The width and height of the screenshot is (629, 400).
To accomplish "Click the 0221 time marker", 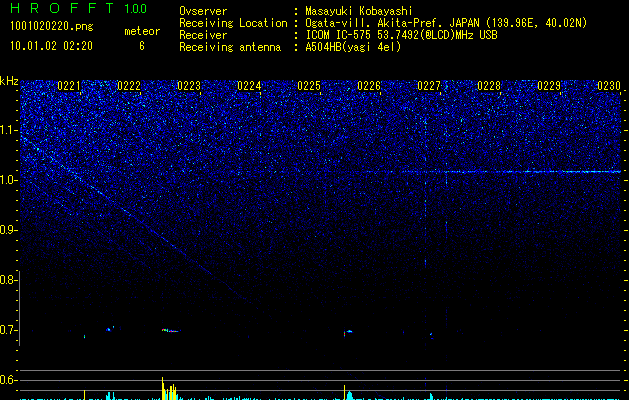I will 69,86.
